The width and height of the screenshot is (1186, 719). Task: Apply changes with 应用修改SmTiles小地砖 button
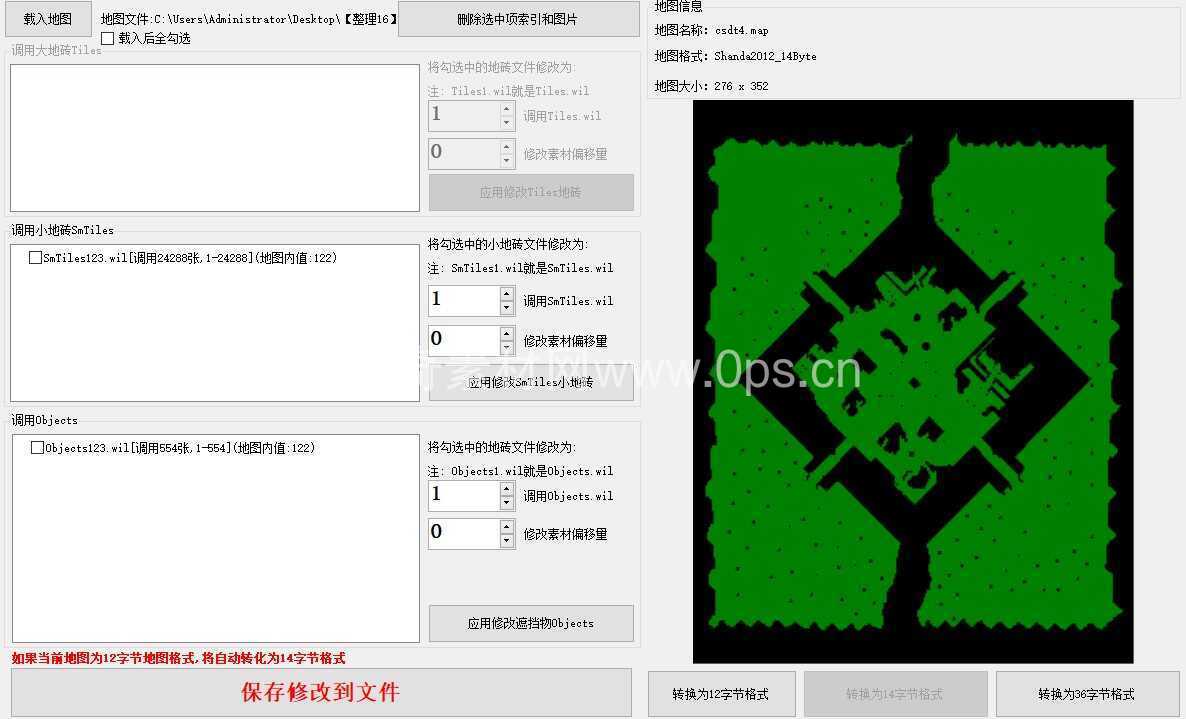pyautogui.click(x=531, y=383)
